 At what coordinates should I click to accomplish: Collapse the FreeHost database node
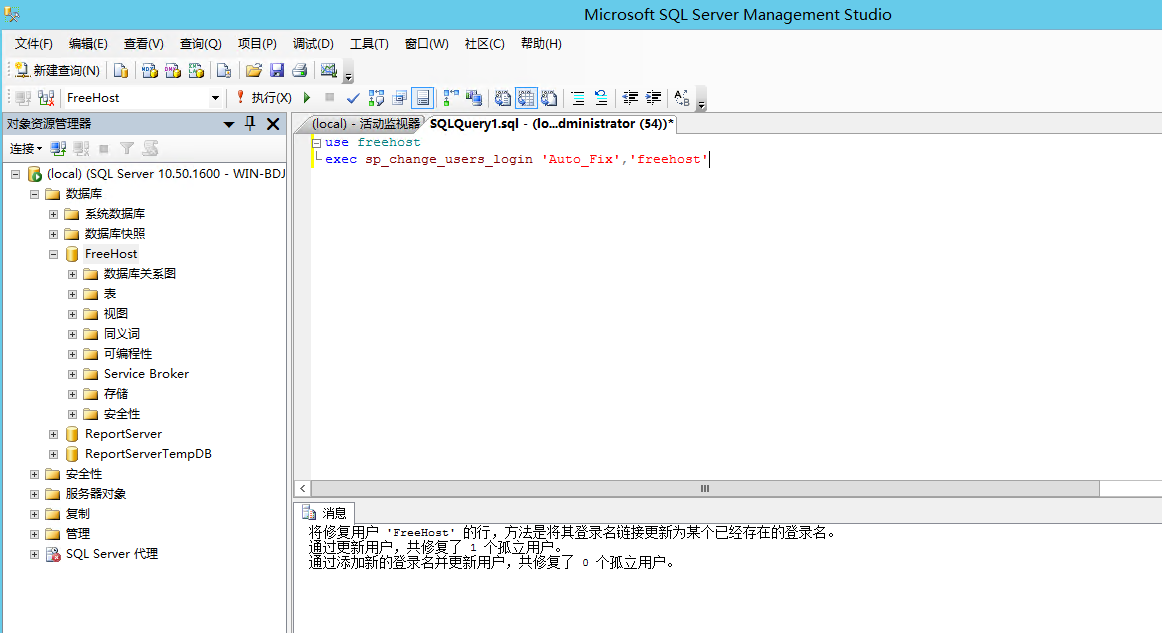click(x=53, y=254)
